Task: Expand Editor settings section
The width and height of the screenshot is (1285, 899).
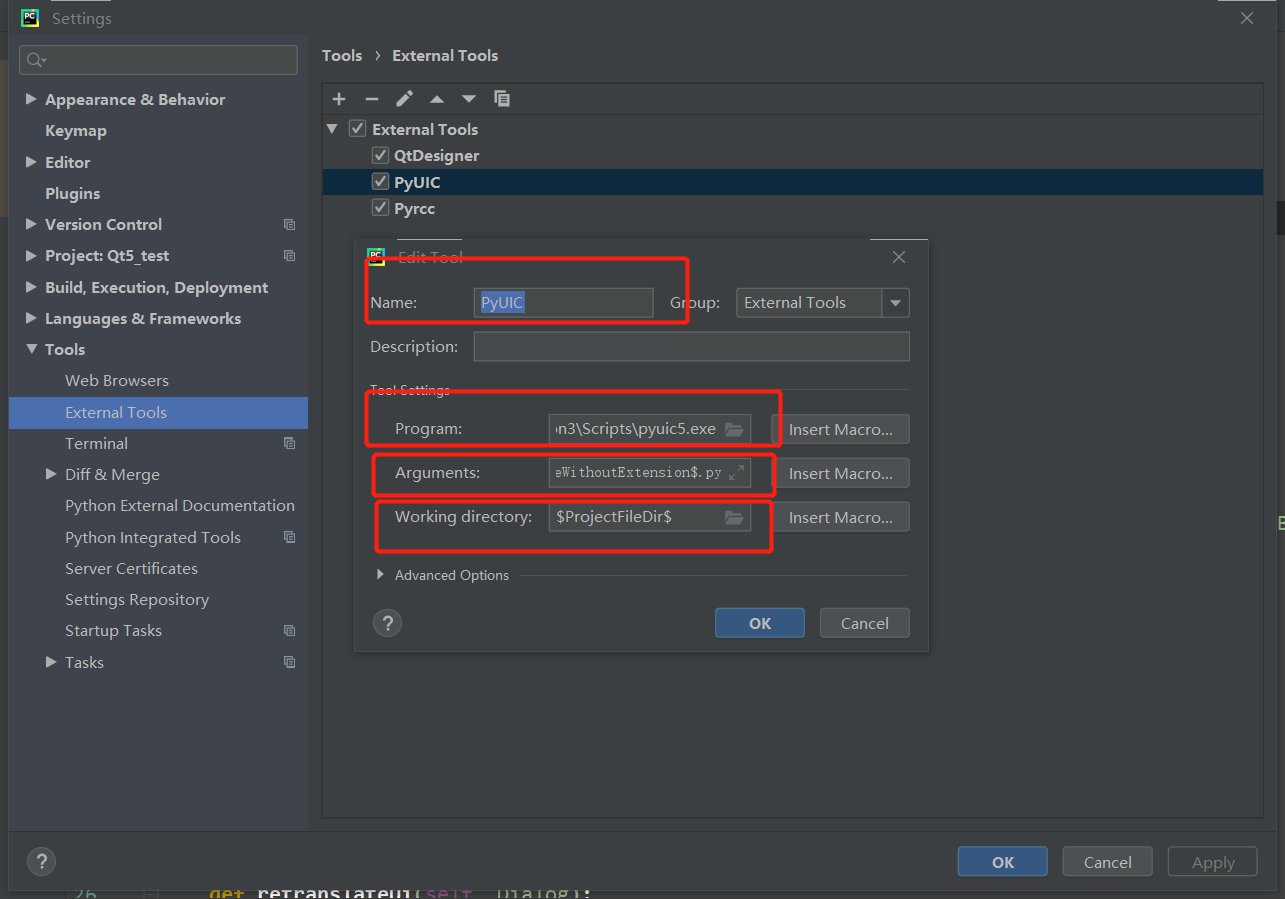Action: click(31, 162)
